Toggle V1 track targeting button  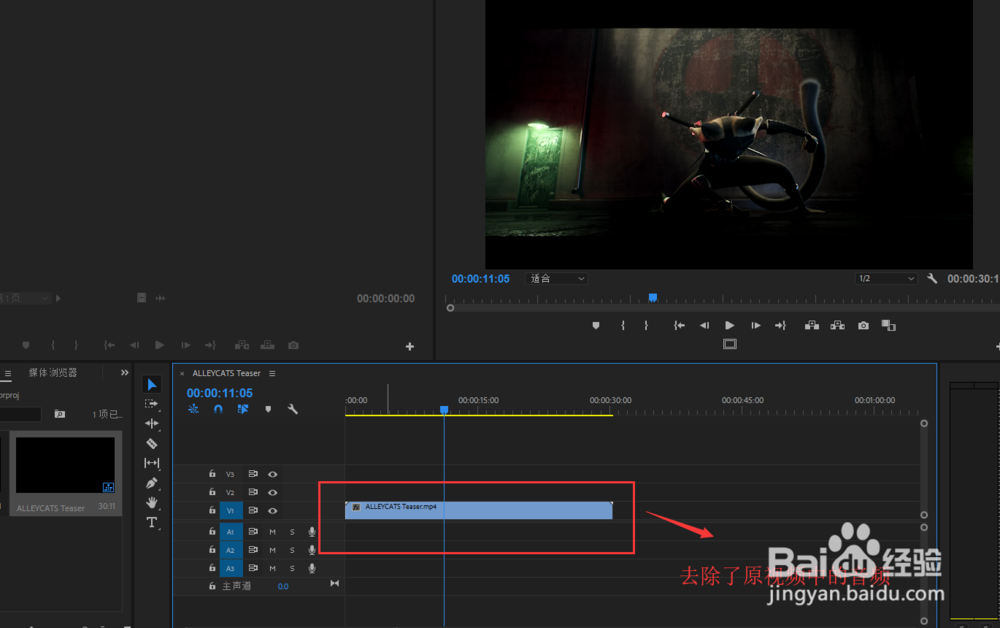point(230,511)
